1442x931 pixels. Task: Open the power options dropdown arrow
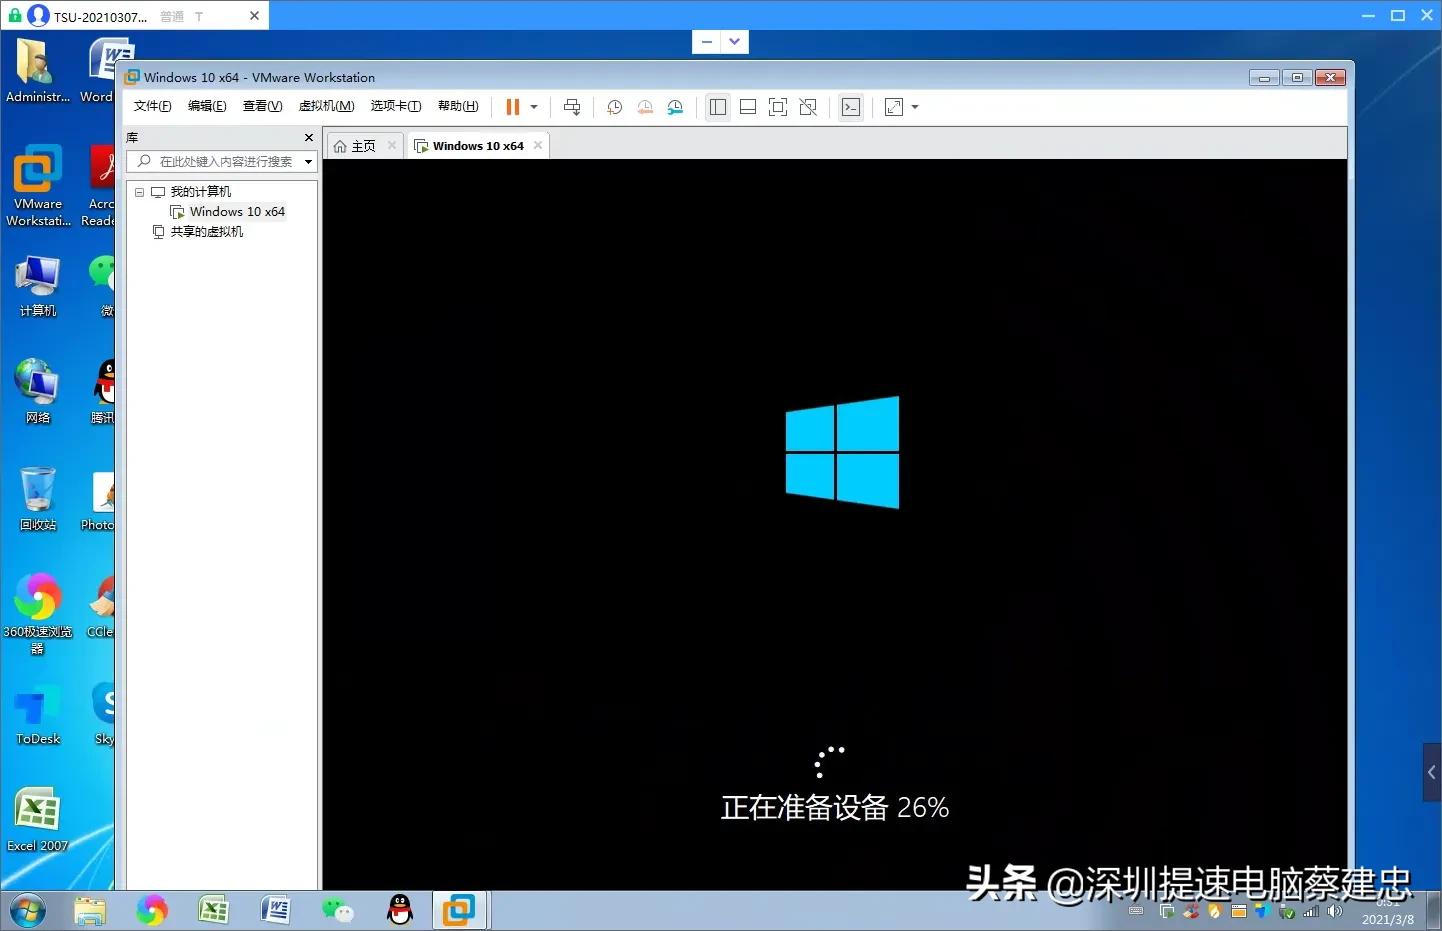tap(534, 107)
